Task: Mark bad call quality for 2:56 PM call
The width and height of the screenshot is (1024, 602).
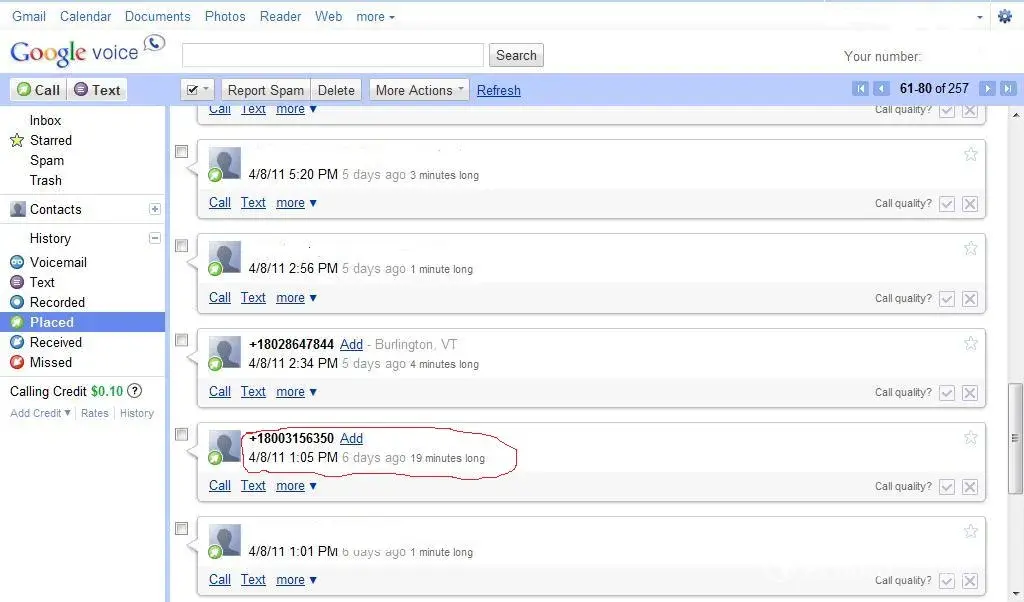Action: click(x=969, y=299)
